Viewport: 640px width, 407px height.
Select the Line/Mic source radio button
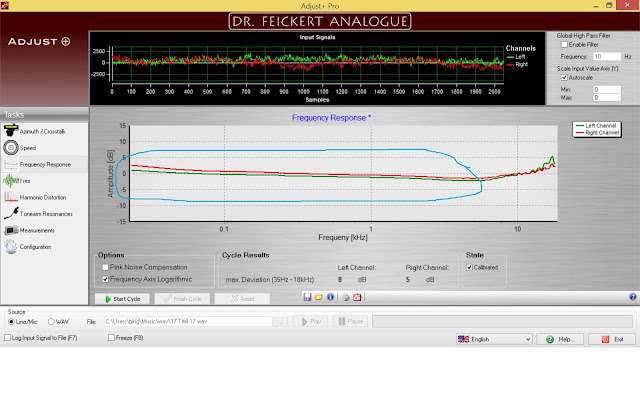[x=11, y=322]
